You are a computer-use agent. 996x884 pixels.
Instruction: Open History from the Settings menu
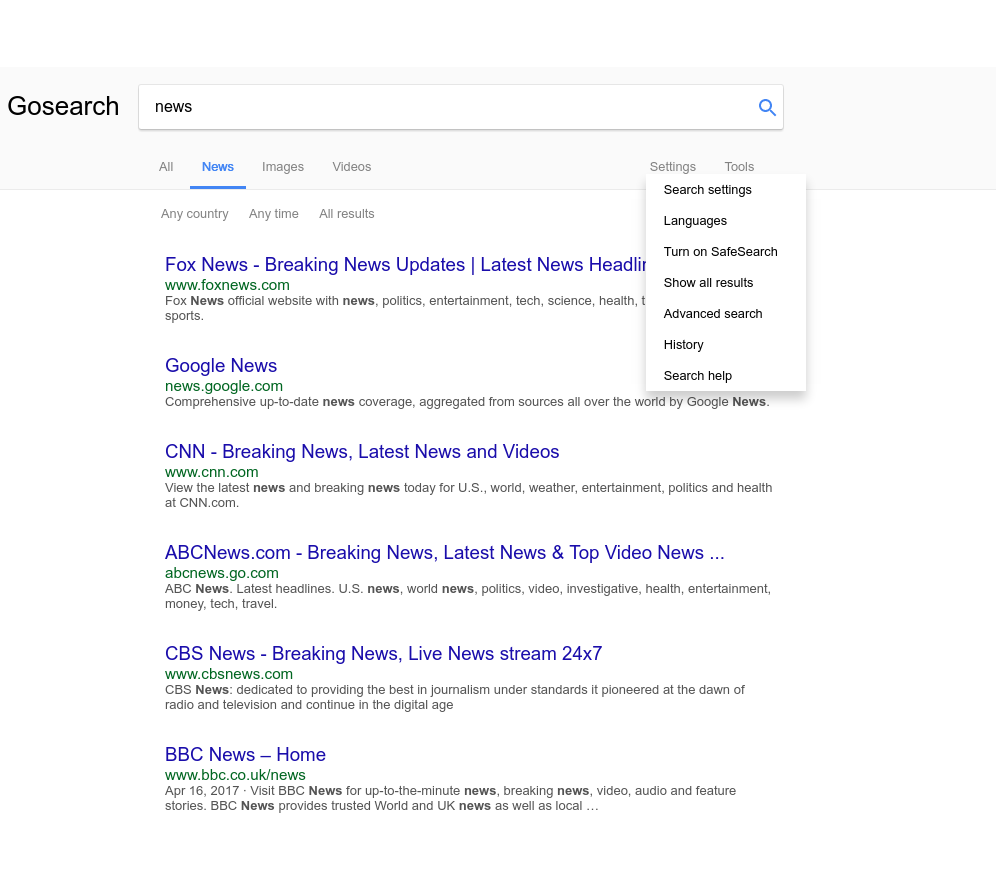pos(726,345)
